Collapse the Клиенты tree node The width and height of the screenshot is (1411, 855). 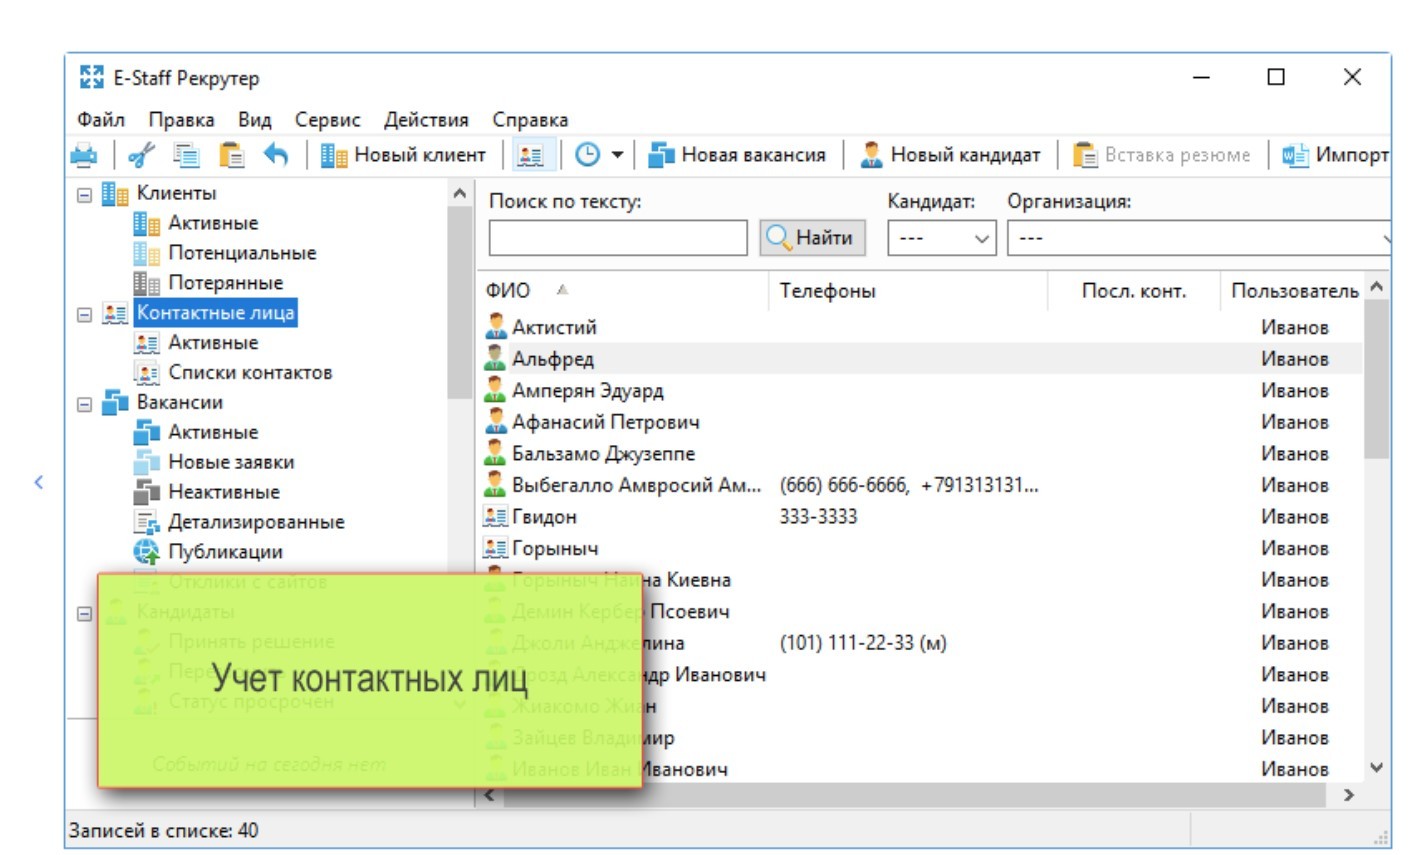coord(85,194)
